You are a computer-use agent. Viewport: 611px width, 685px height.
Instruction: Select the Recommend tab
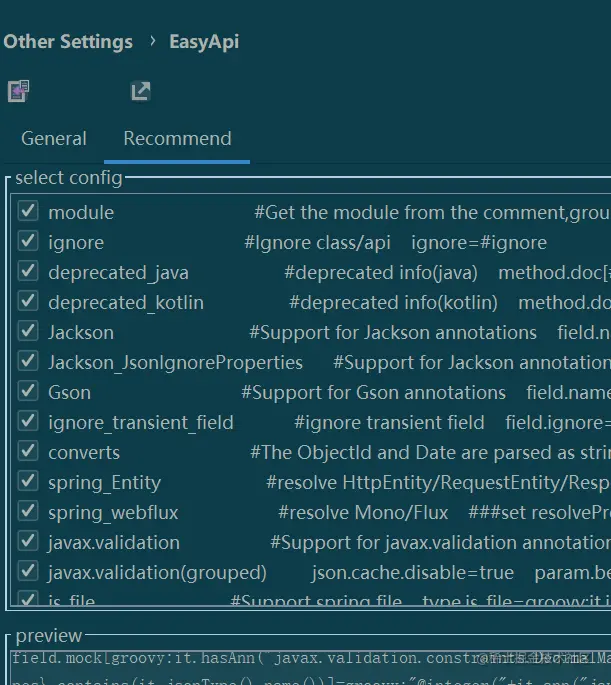click(177, 139)
